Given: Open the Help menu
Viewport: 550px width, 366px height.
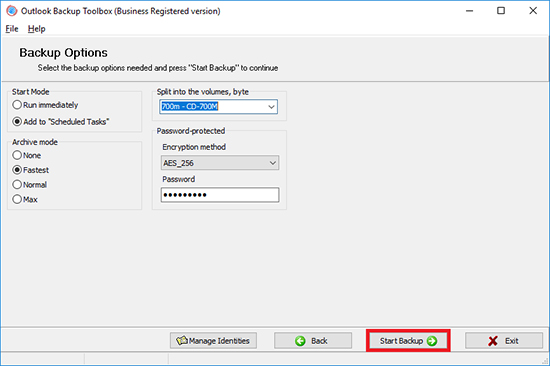Looking at the screenshot, I should pos(36,29).
